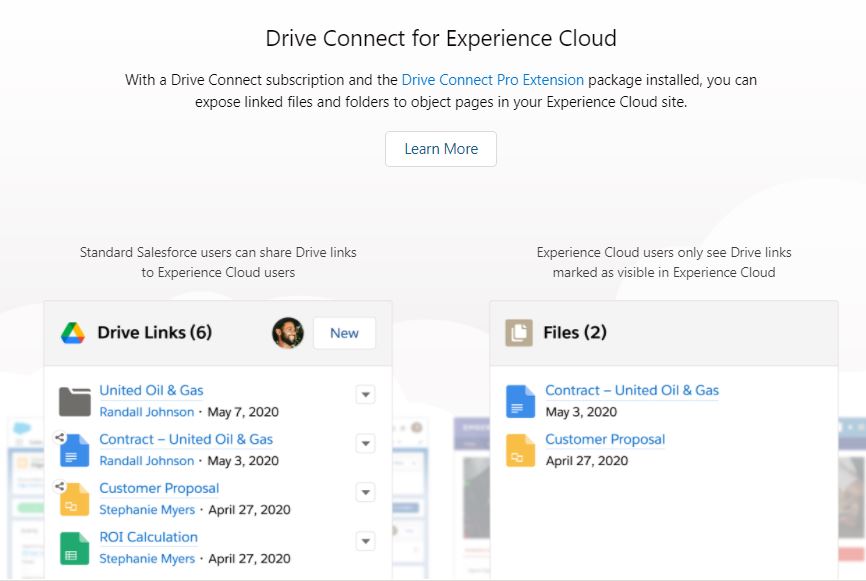Open Drive Connect Pro Extension link

[493, 80]
